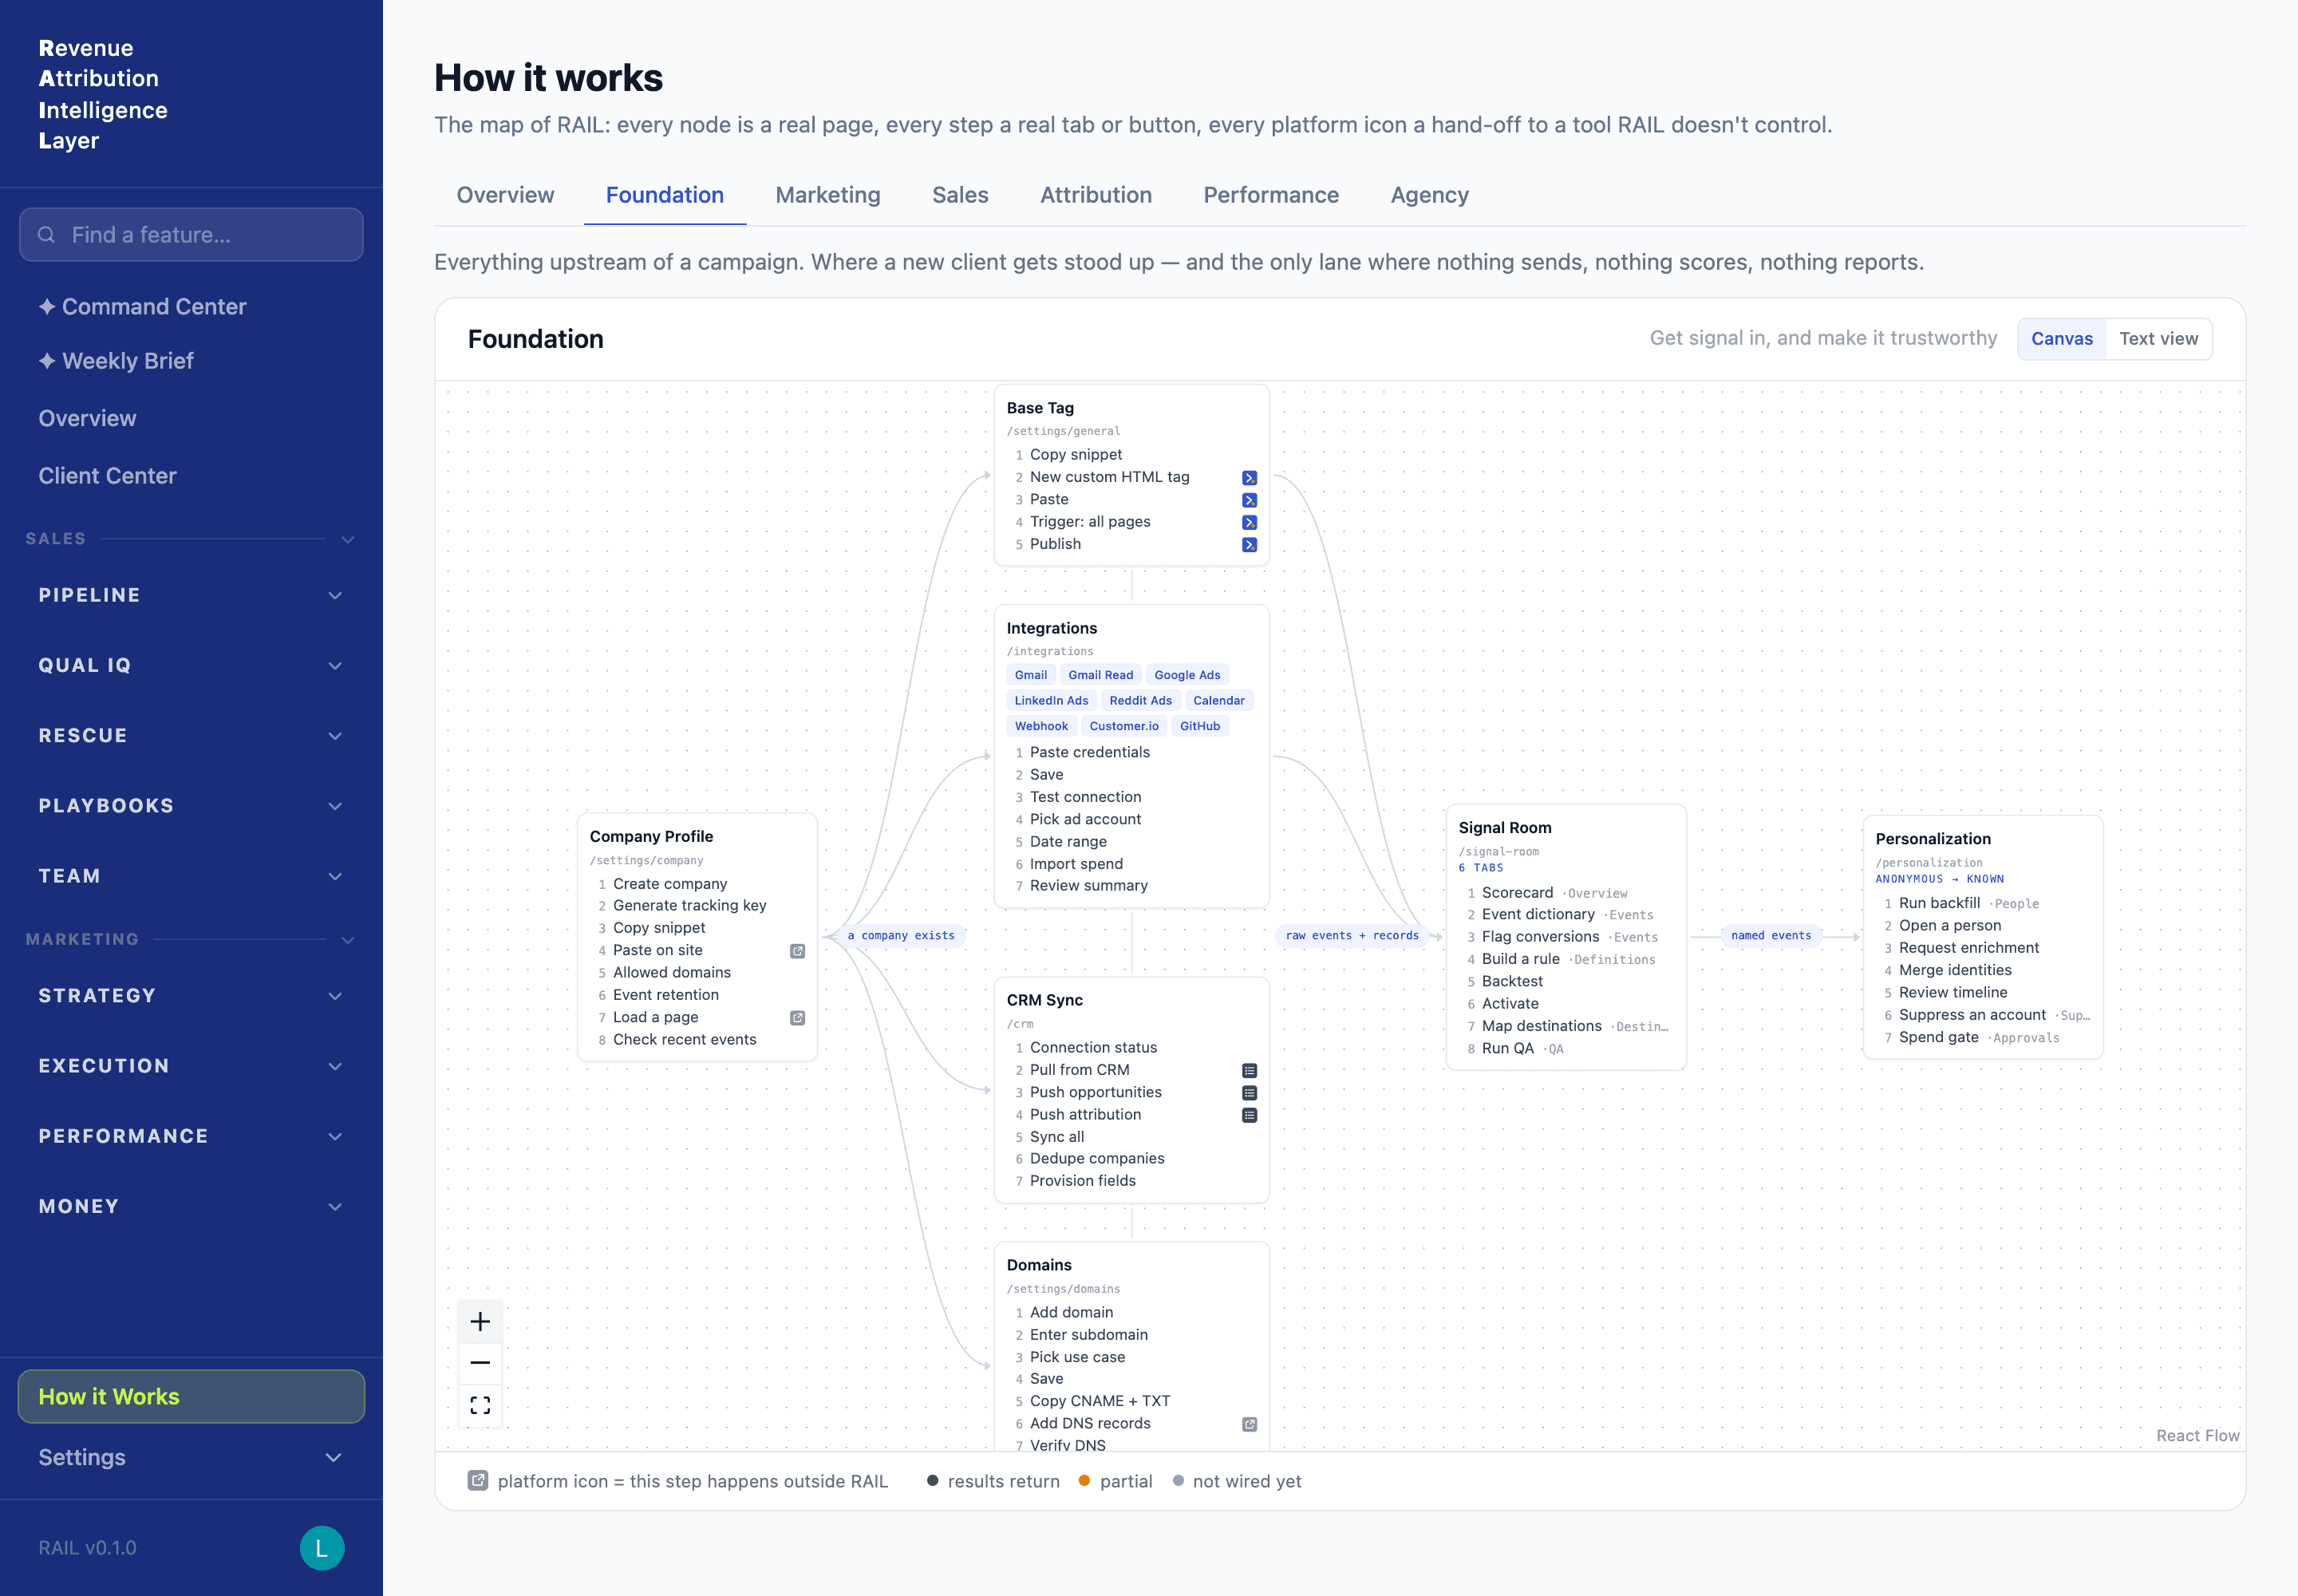The height and width of the screenshot is (1596, 2298).
Task: Expand the PLAYBOOKS sidebar section
Action: (191, 806)
